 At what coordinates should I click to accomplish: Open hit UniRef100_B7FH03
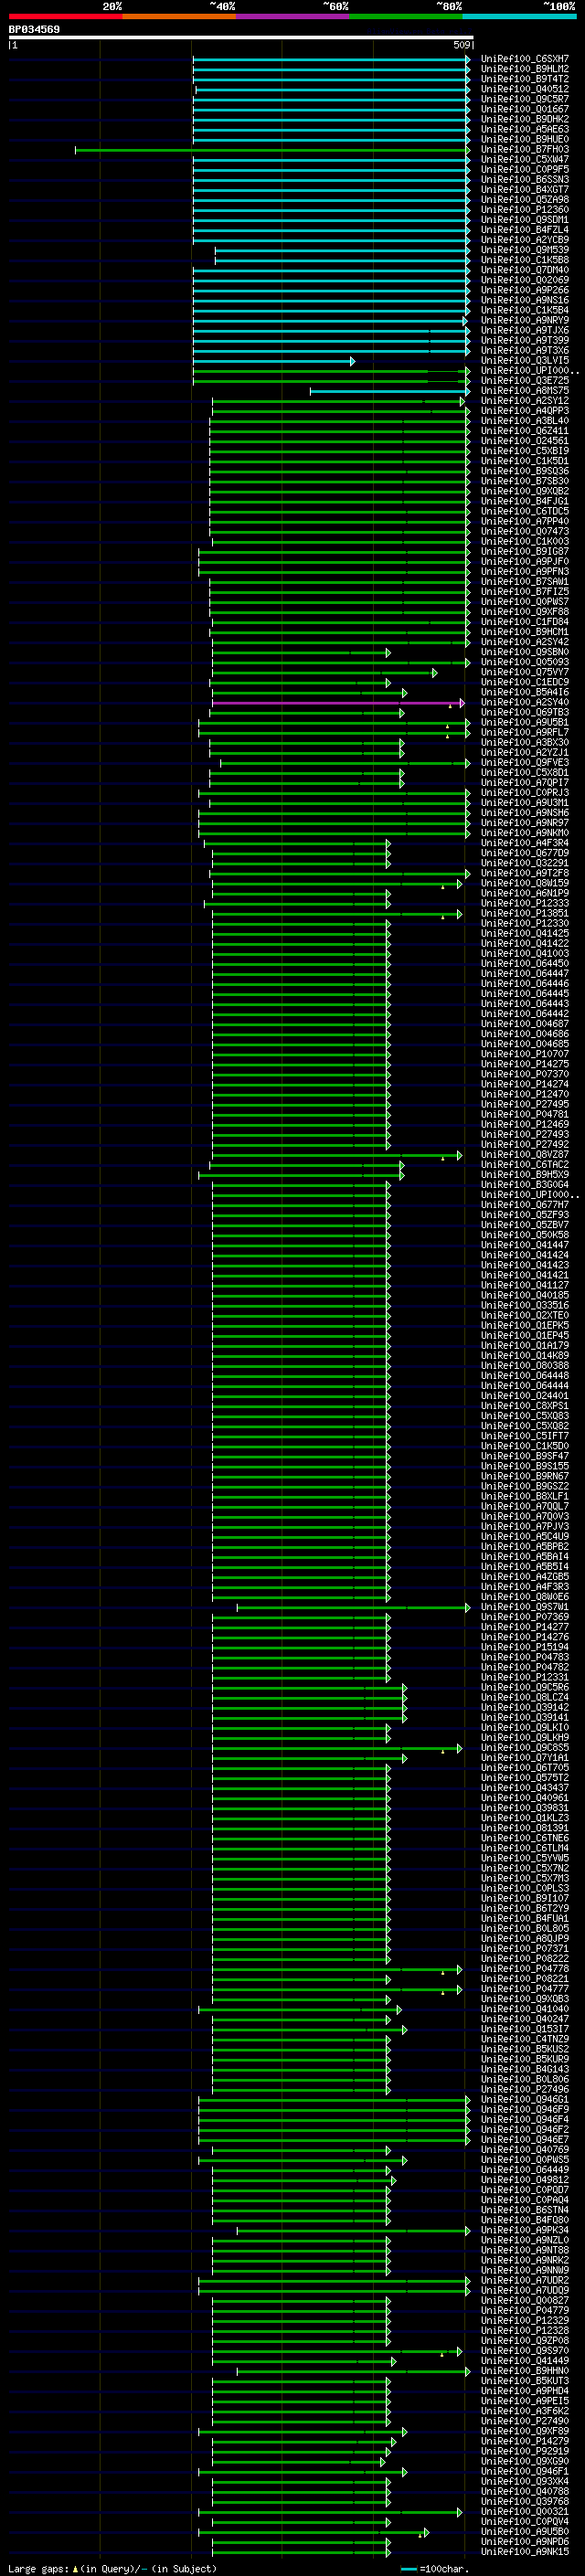tap(525, 150)
